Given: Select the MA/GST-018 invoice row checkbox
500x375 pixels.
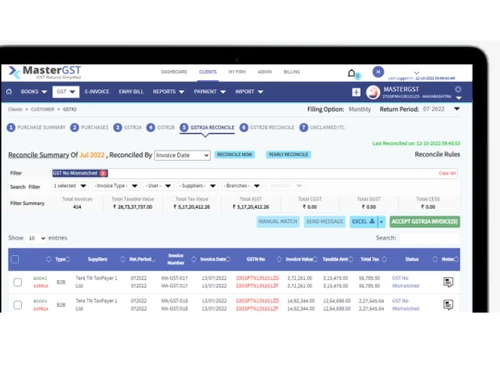Looking at the screenshot, I should pos(18,305).
